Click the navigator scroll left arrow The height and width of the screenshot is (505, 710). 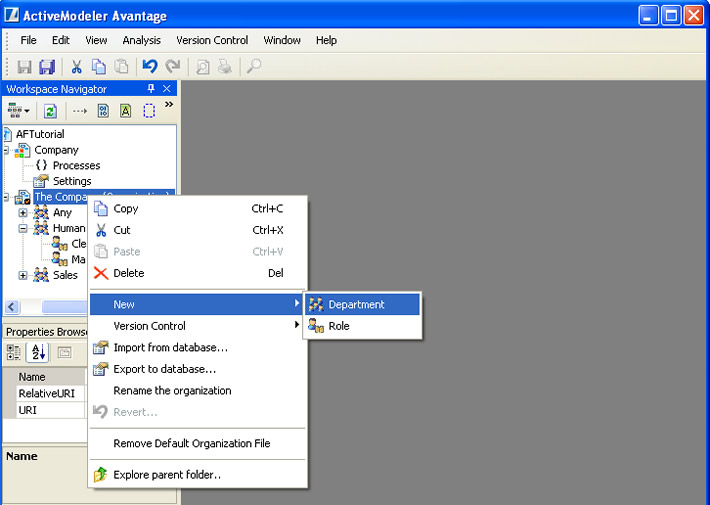12,307
